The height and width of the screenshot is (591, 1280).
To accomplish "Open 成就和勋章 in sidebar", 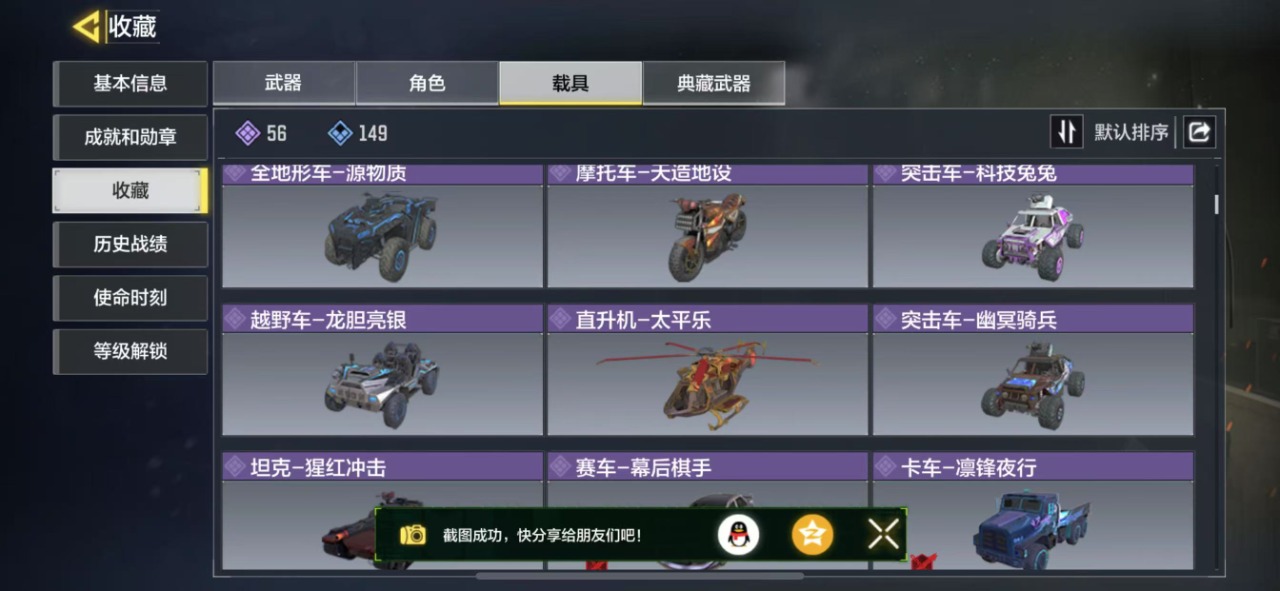I will pos(130,137).
